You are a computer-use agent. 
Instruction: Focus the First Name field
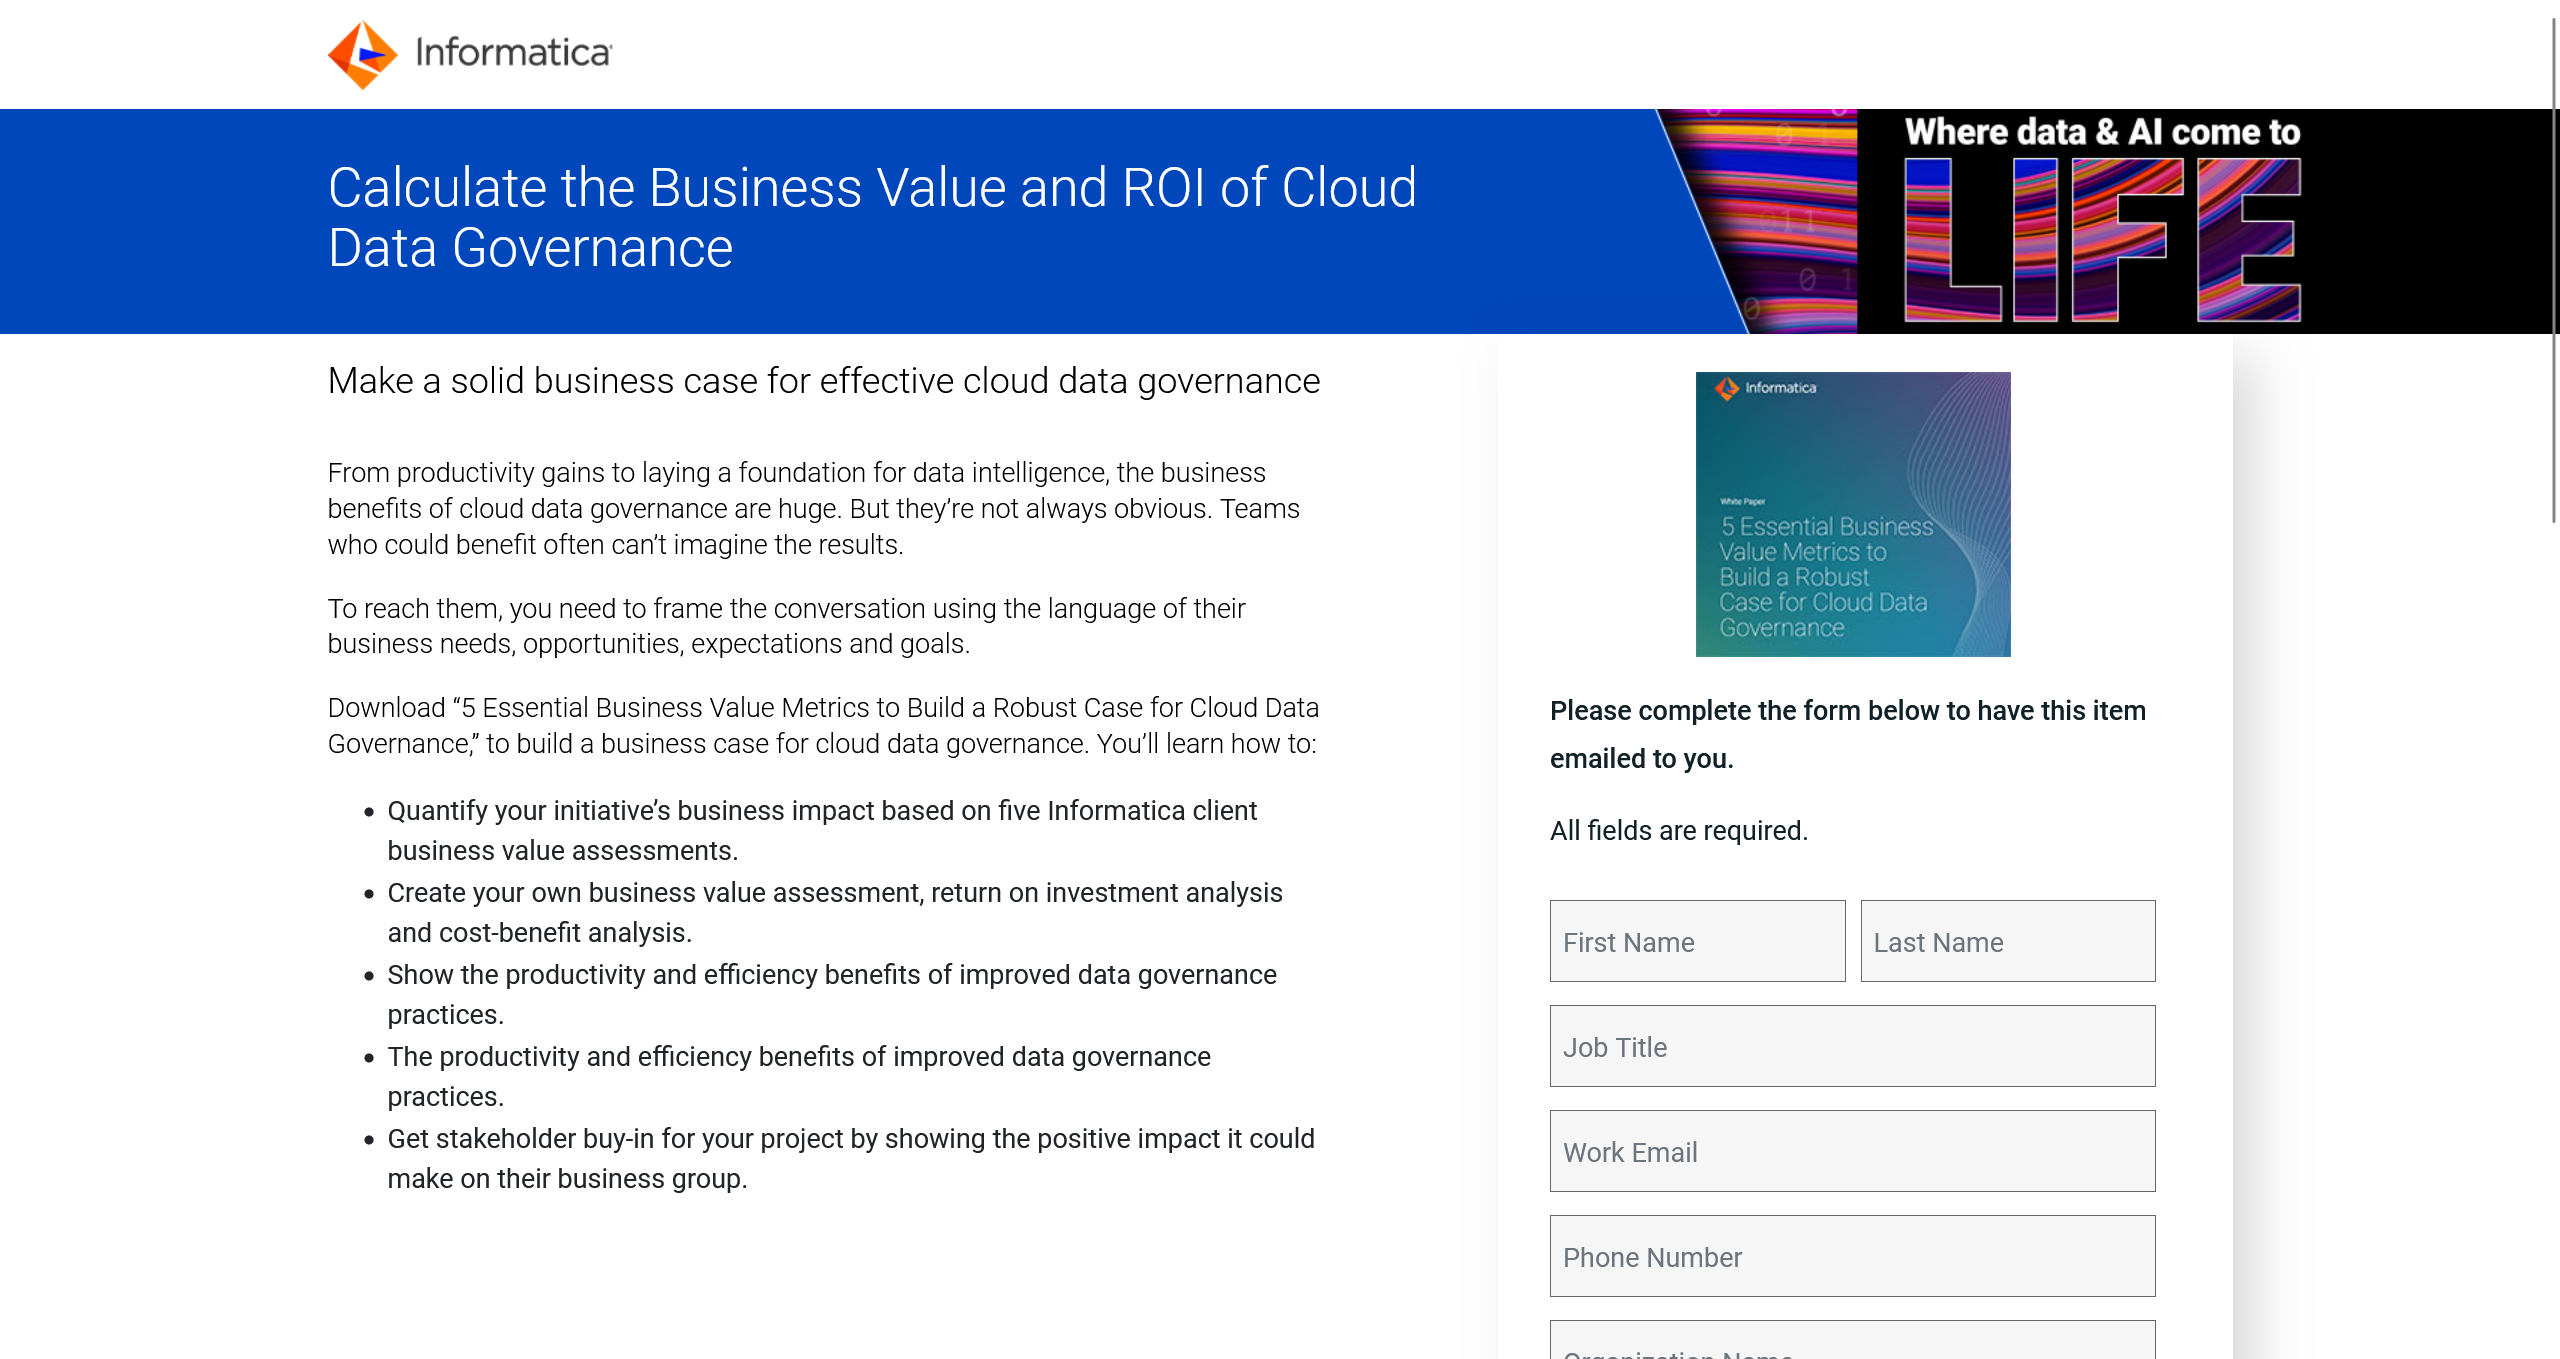(1697, 941)
